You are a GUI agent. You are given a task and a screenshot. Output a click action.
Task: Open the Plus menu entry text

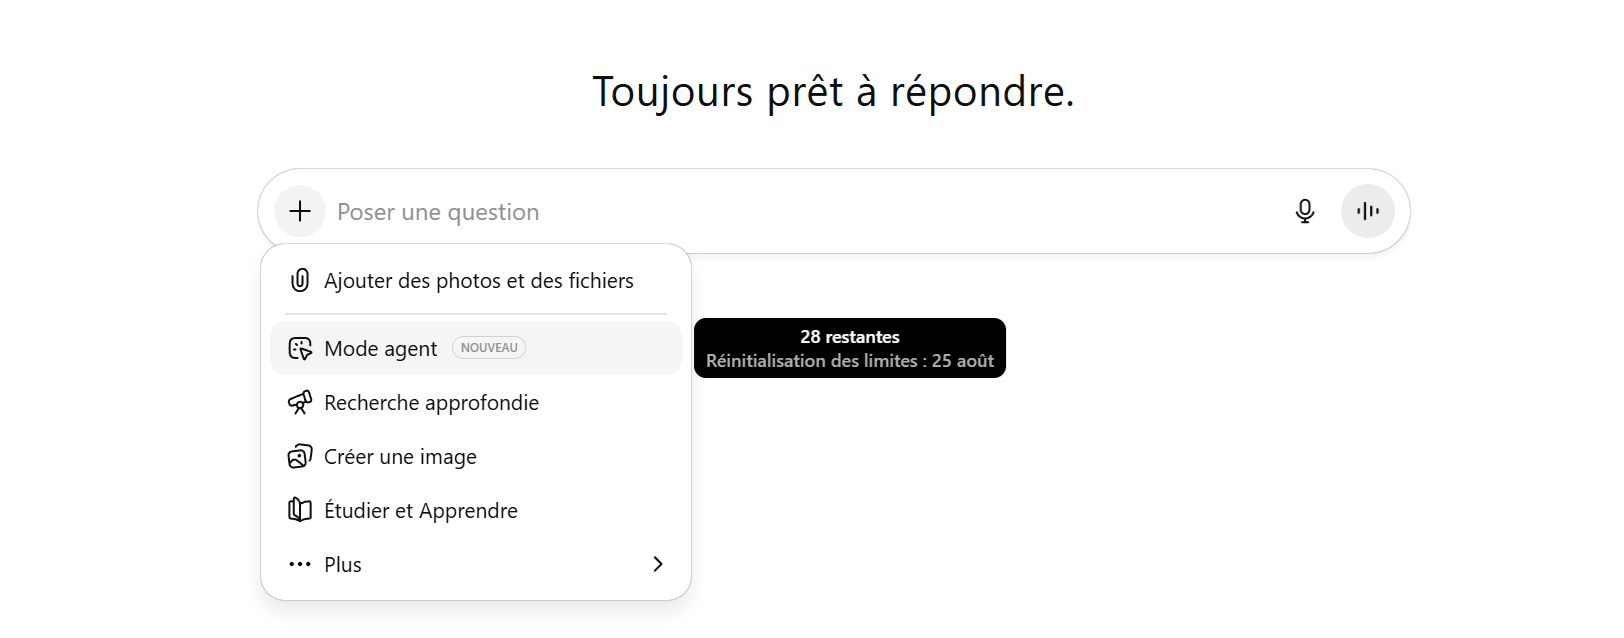tap(343, 565)
